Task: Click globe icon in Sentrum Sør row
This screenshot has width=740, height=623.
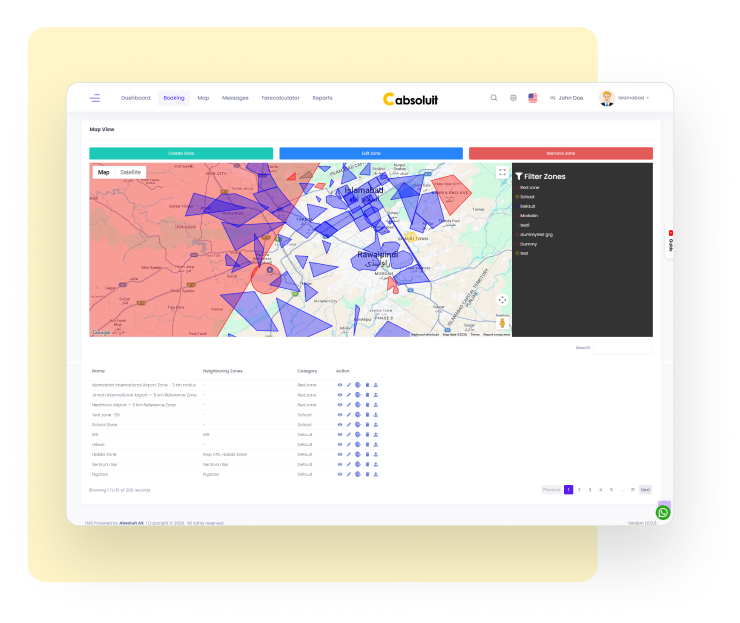Action: 358,464
